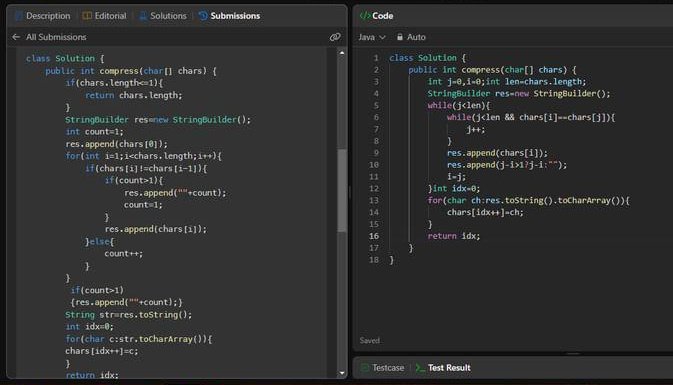Click 'j++;' on editor line 7
The width and height of the screenshot is (673, 385).
point(476,130)
